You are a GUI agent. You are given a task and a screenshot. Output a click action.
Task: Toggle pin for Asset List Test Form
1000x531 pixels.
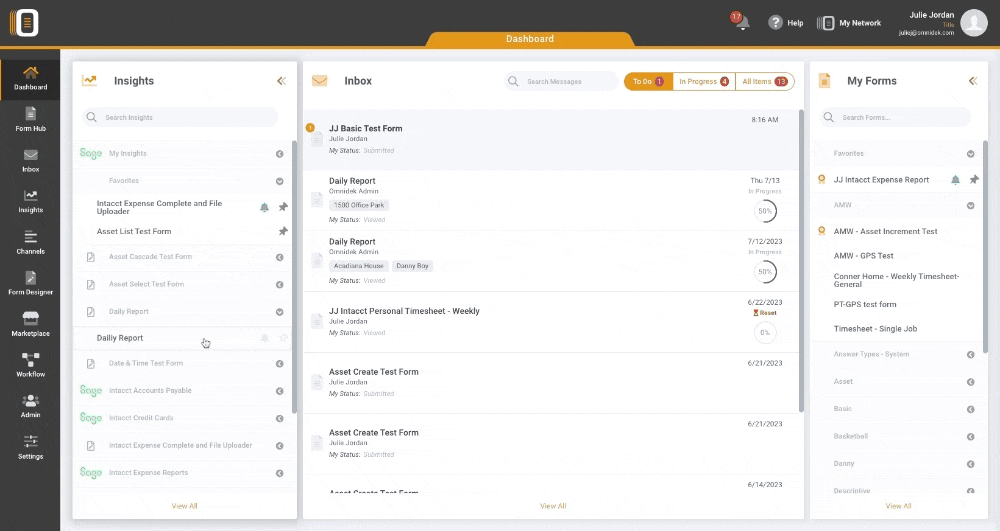pyautogui.click(x=283, y=232)
